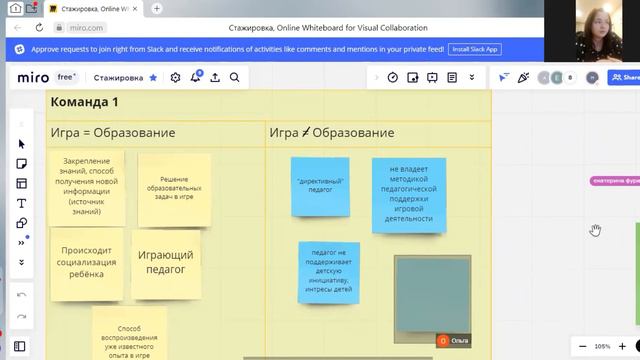Zoom out with the minus button
Viewport: 640px width, 360px height.
click(583, 347)
